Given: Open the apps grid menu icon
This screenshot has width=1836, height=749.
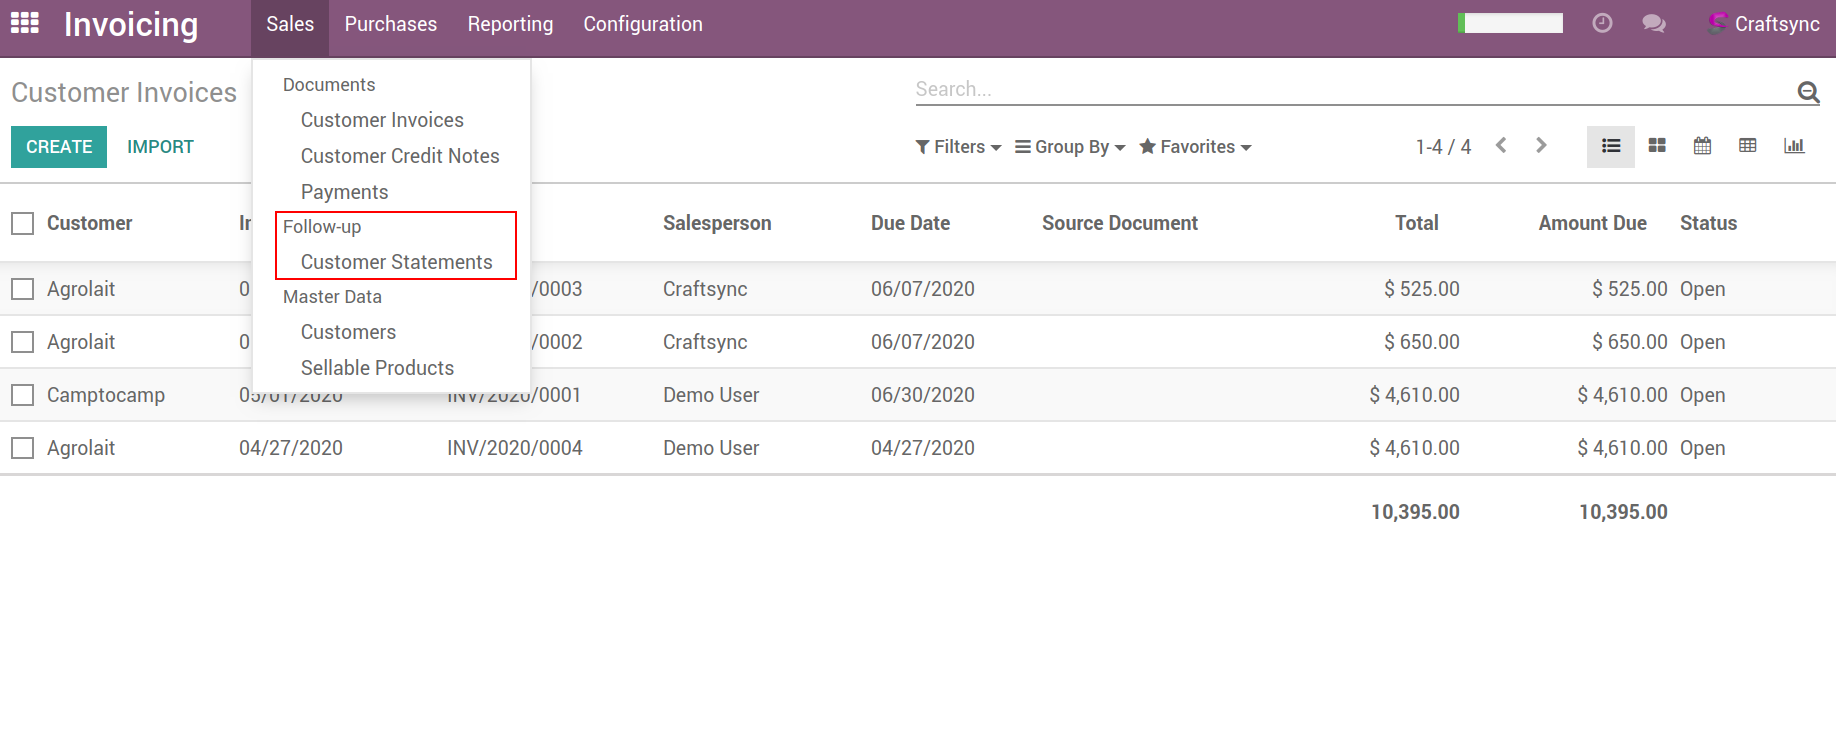Looking at the screenshot, I should point(25,23).
